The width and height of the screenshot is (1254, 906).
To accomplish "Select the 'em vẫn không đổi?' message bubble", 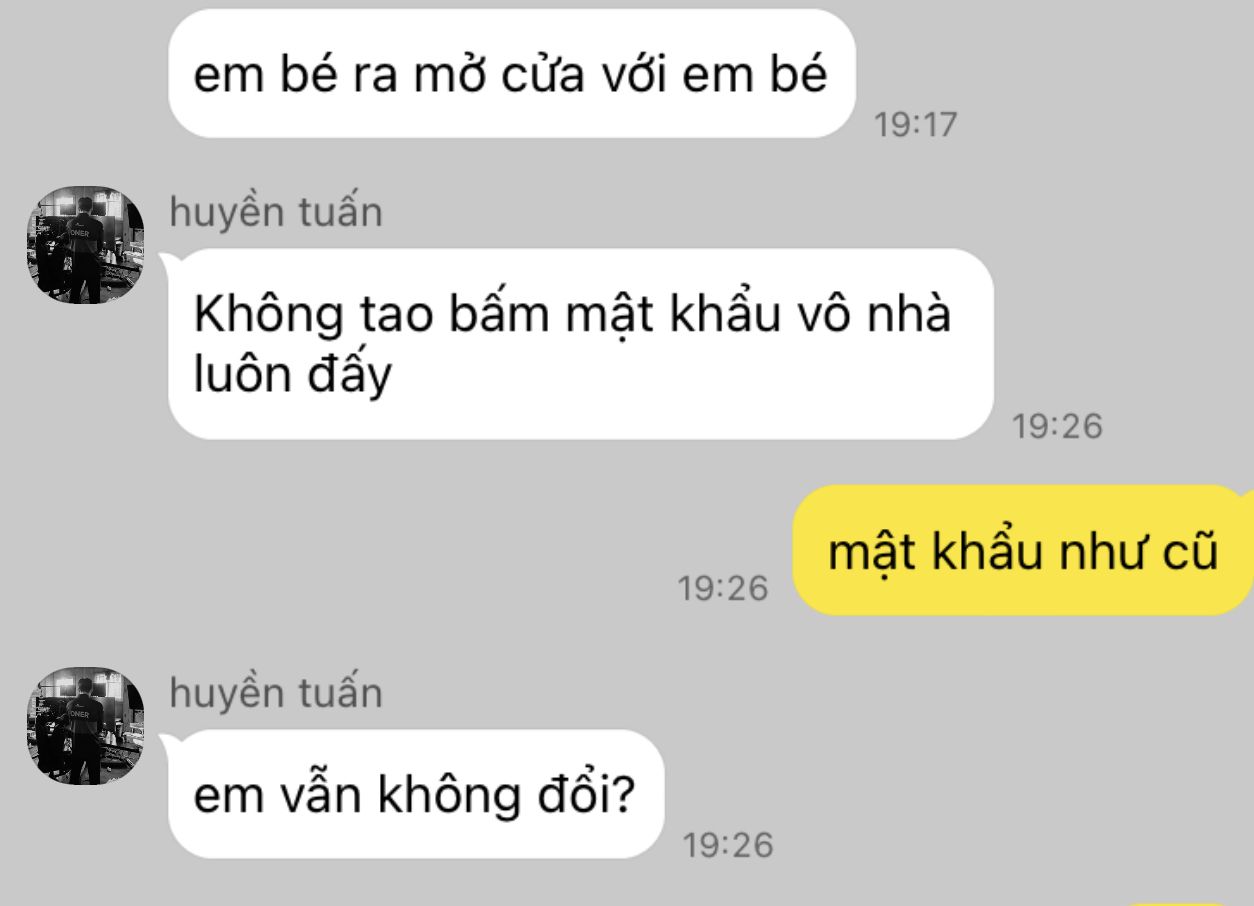I will (x=416, y=794).
